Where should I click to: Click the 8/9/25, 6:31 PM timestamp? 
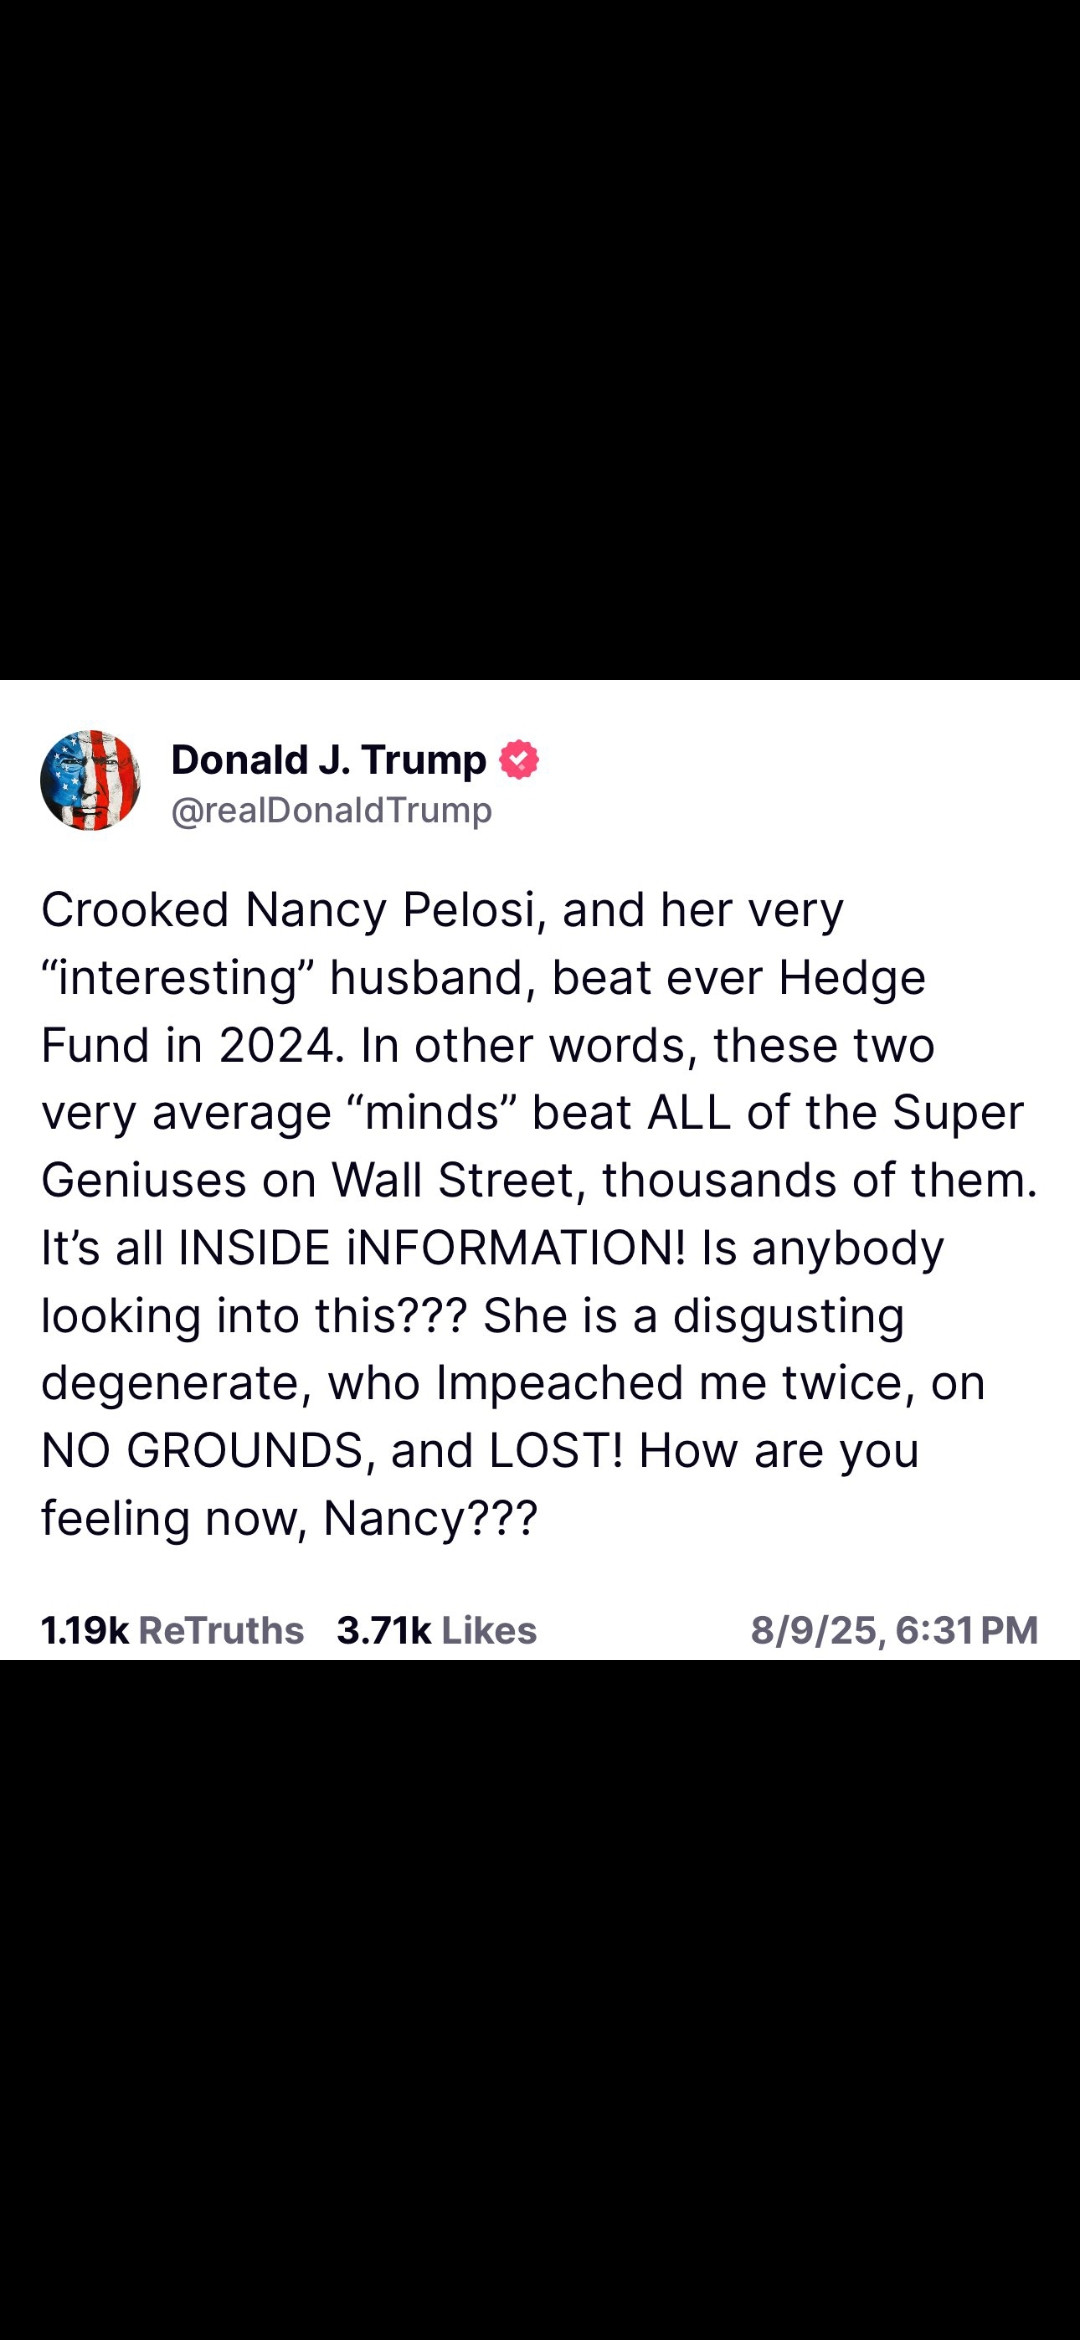[x=894, y=1630]
